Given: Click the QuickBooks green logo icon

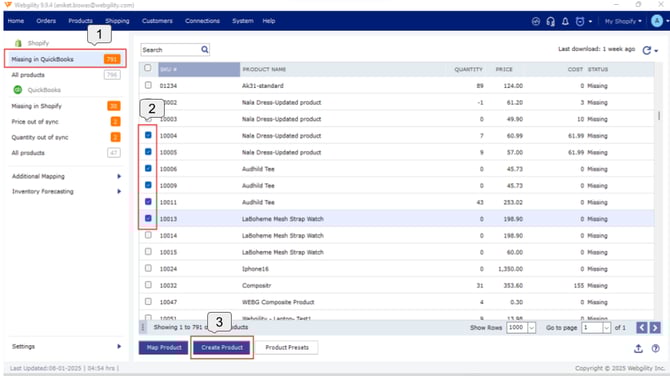Looking at the screenshot, I should pos(18,90).
